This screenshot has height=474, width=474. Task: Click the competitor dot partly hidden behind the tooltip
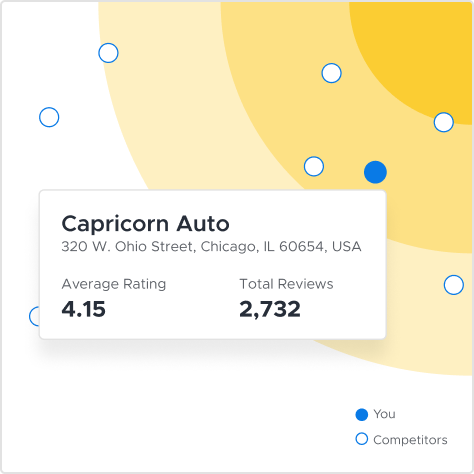click(x=34, y=316)
